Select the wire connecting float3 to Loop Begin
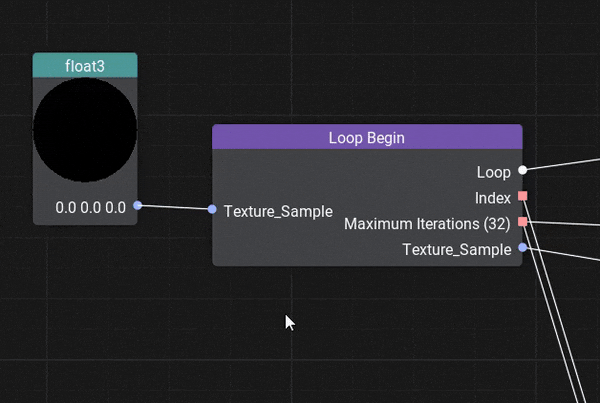Viewport: 600px width, 403px height. 175,208
